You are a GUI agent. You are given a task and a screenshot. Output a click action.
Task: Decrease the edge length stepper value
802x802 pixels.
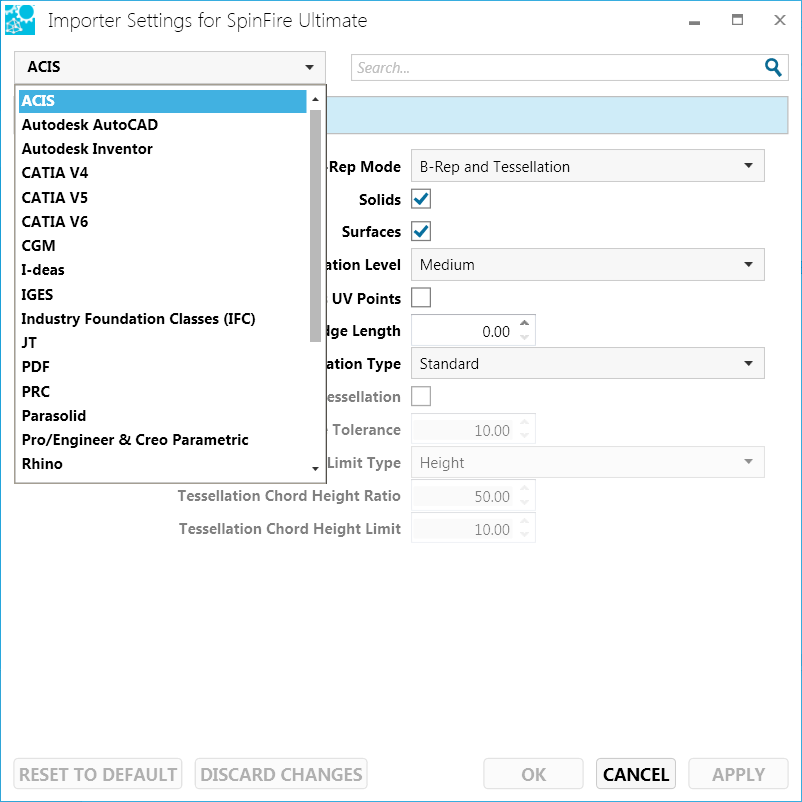(526, 338)
